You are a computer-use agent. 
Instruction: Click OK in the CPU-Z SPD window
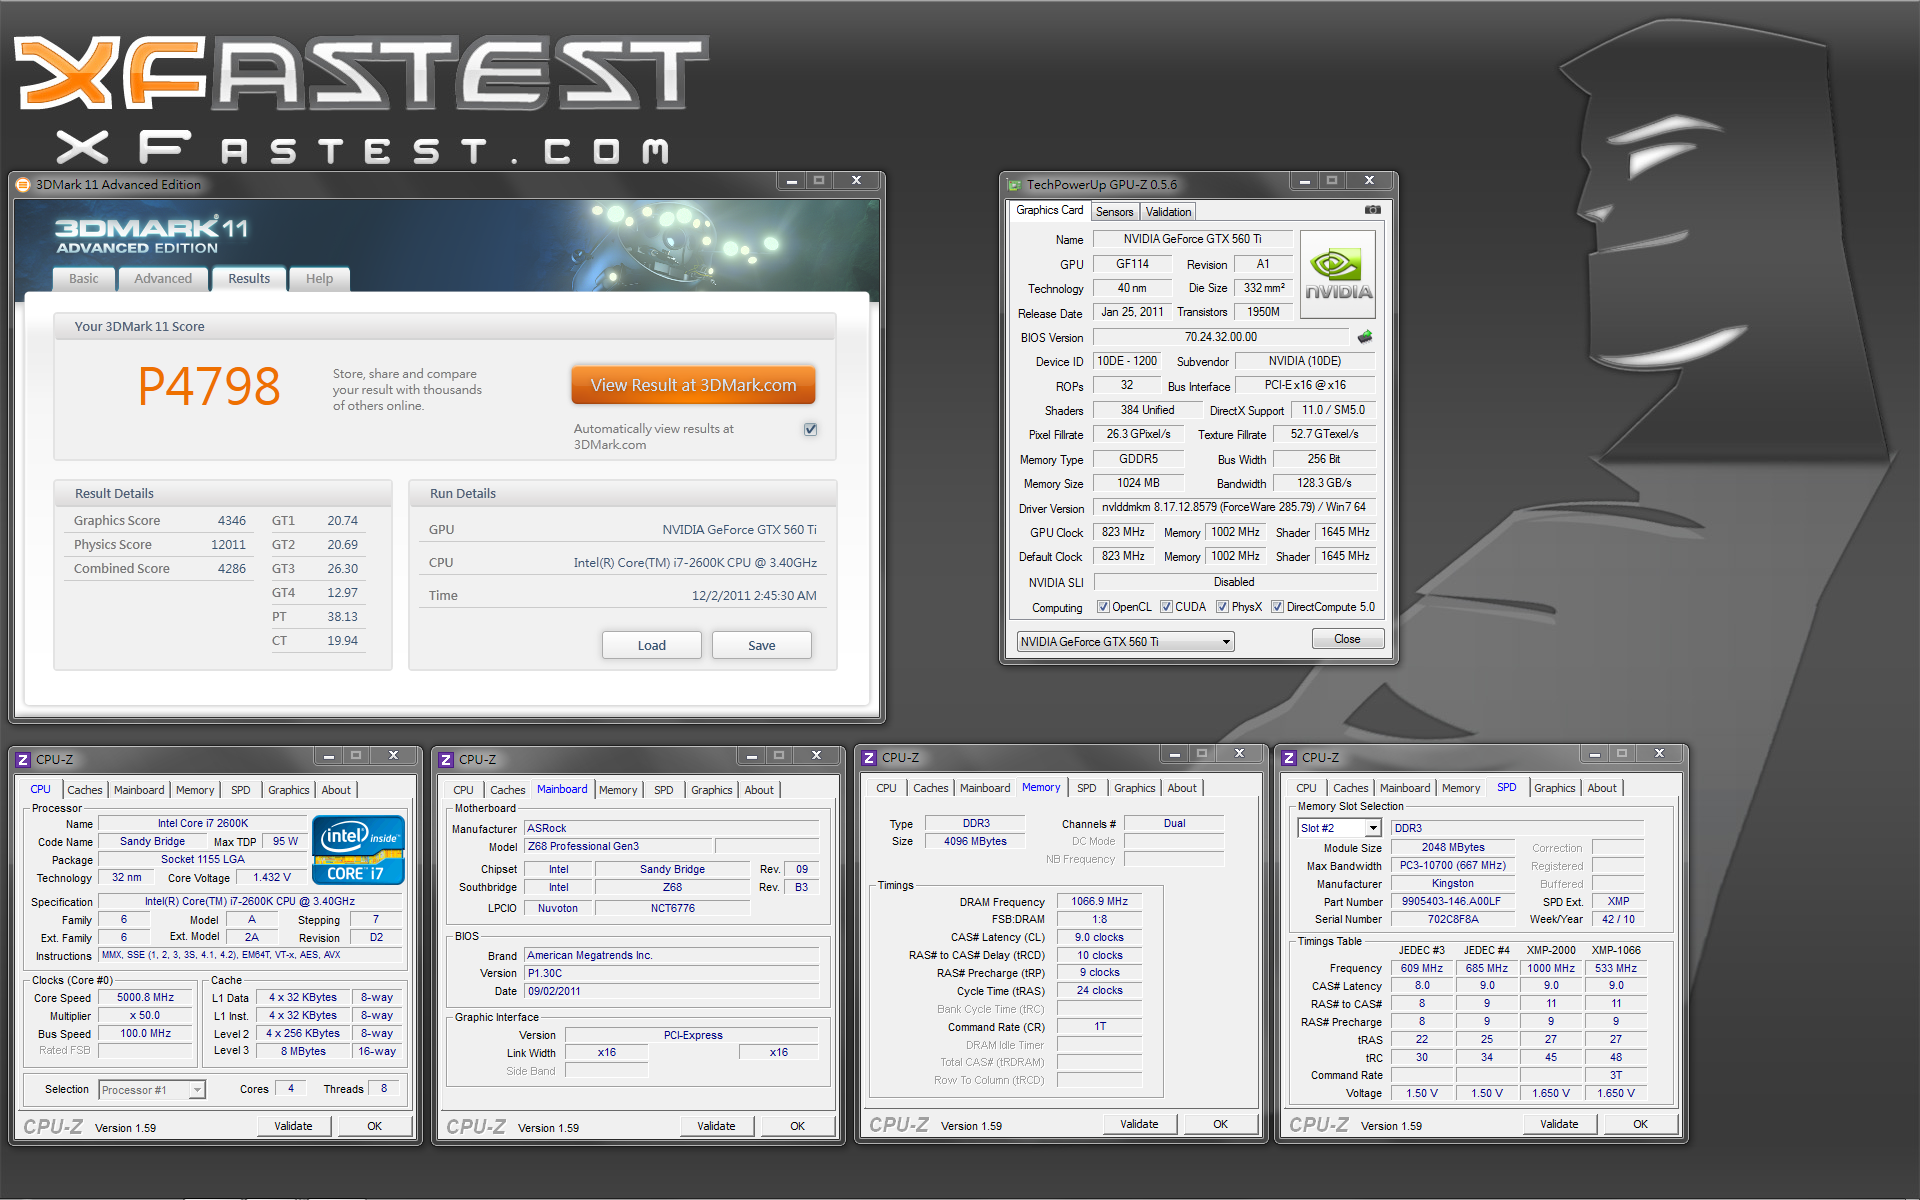pos(1640,1124)
